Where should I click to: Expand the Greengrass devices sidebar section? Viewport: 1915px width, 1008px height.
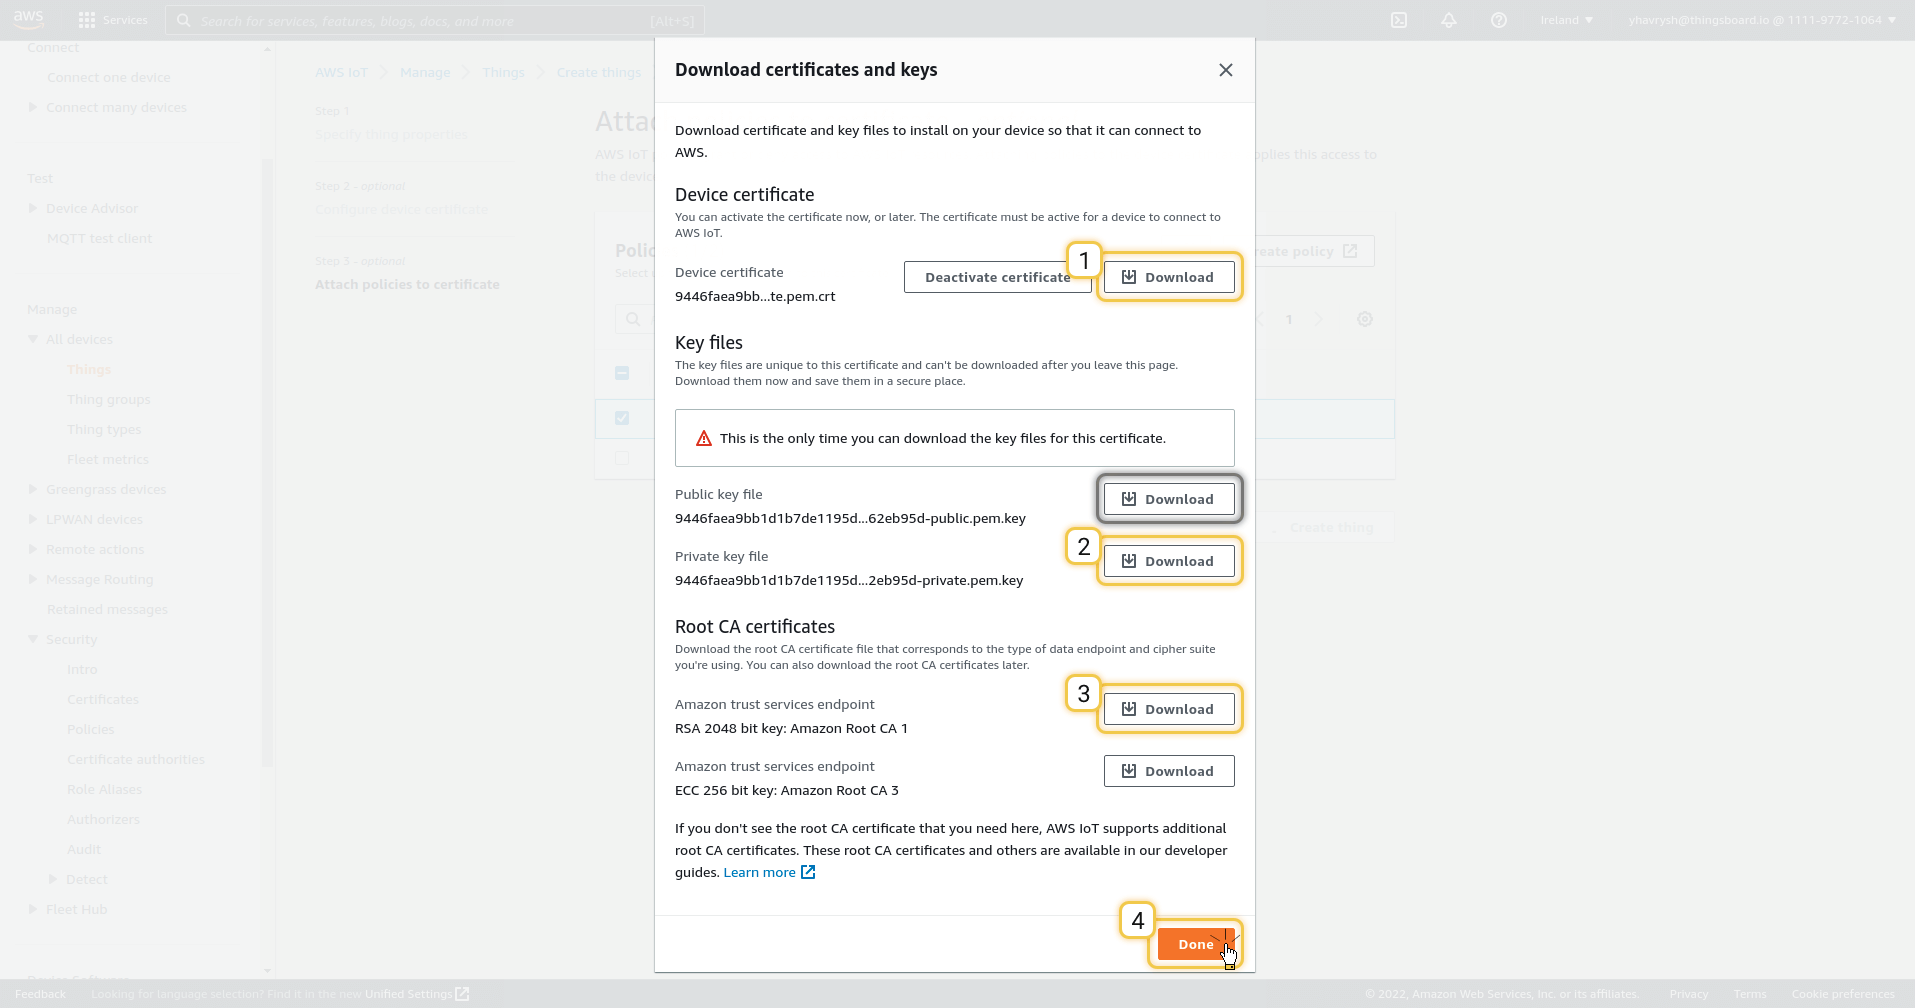33,489
